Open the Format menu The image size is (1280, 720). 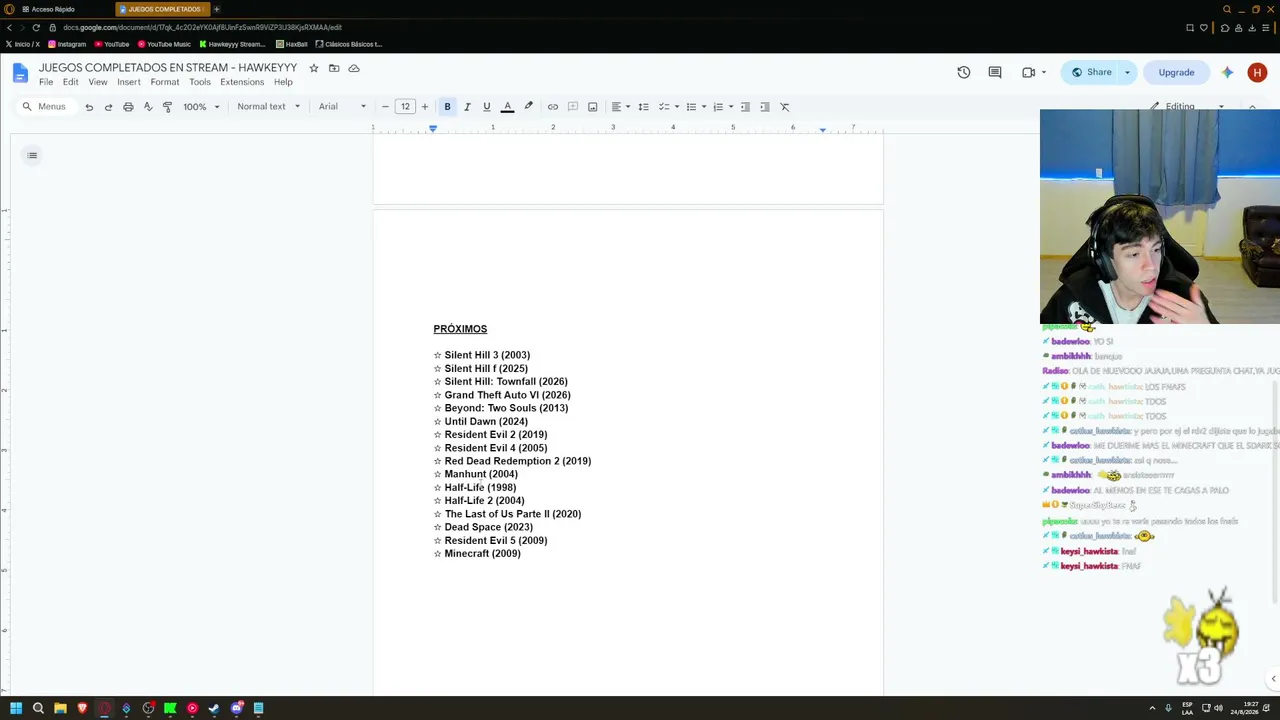(x=165, y=82)
